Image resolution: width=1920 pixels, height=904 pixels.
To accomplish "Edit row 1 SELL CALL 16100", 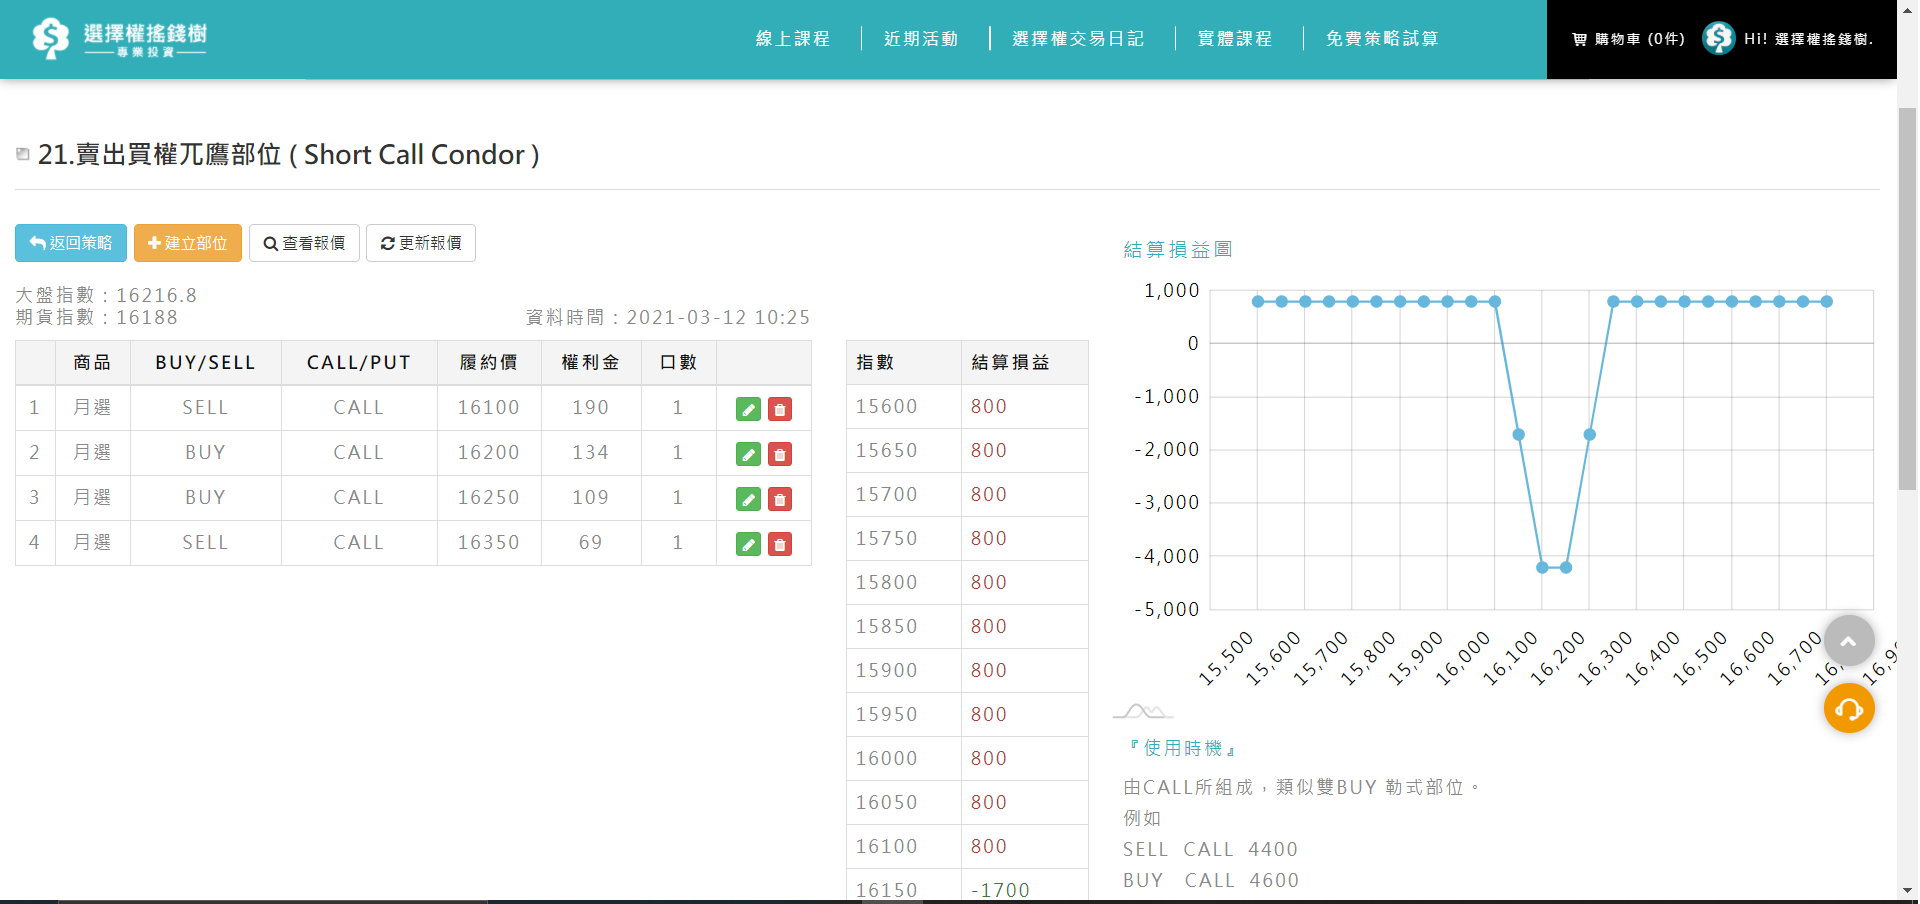I will [x=748, y=409].
